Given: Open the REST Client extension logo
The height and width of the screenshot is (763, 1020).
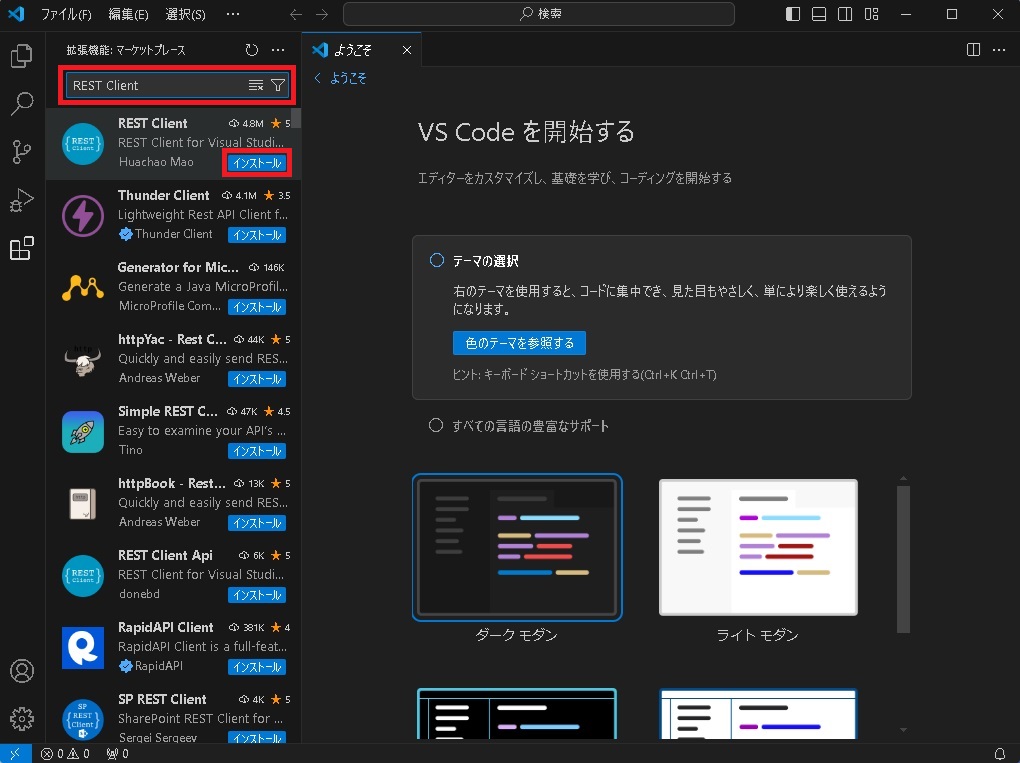Looking at the screenshot, I should [83, 144].
